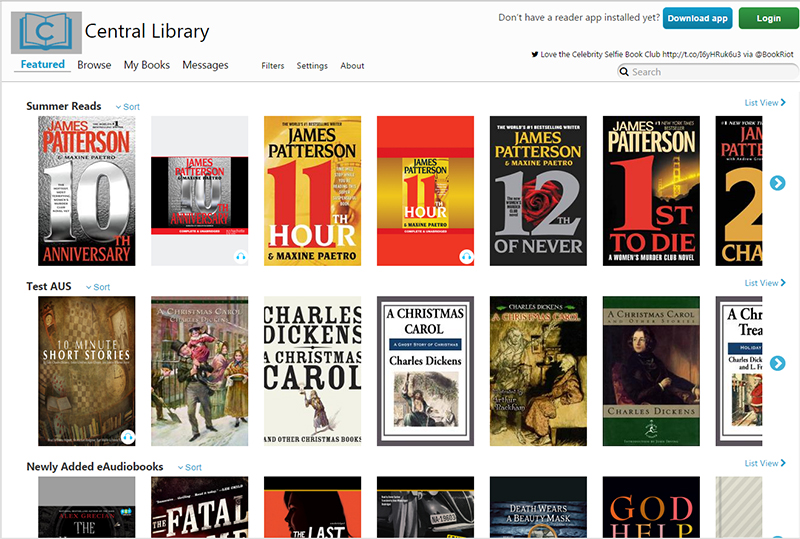Click the Summer Reads section heading
800x539 pixels.
pyautogui.click(x=64, y=106)
